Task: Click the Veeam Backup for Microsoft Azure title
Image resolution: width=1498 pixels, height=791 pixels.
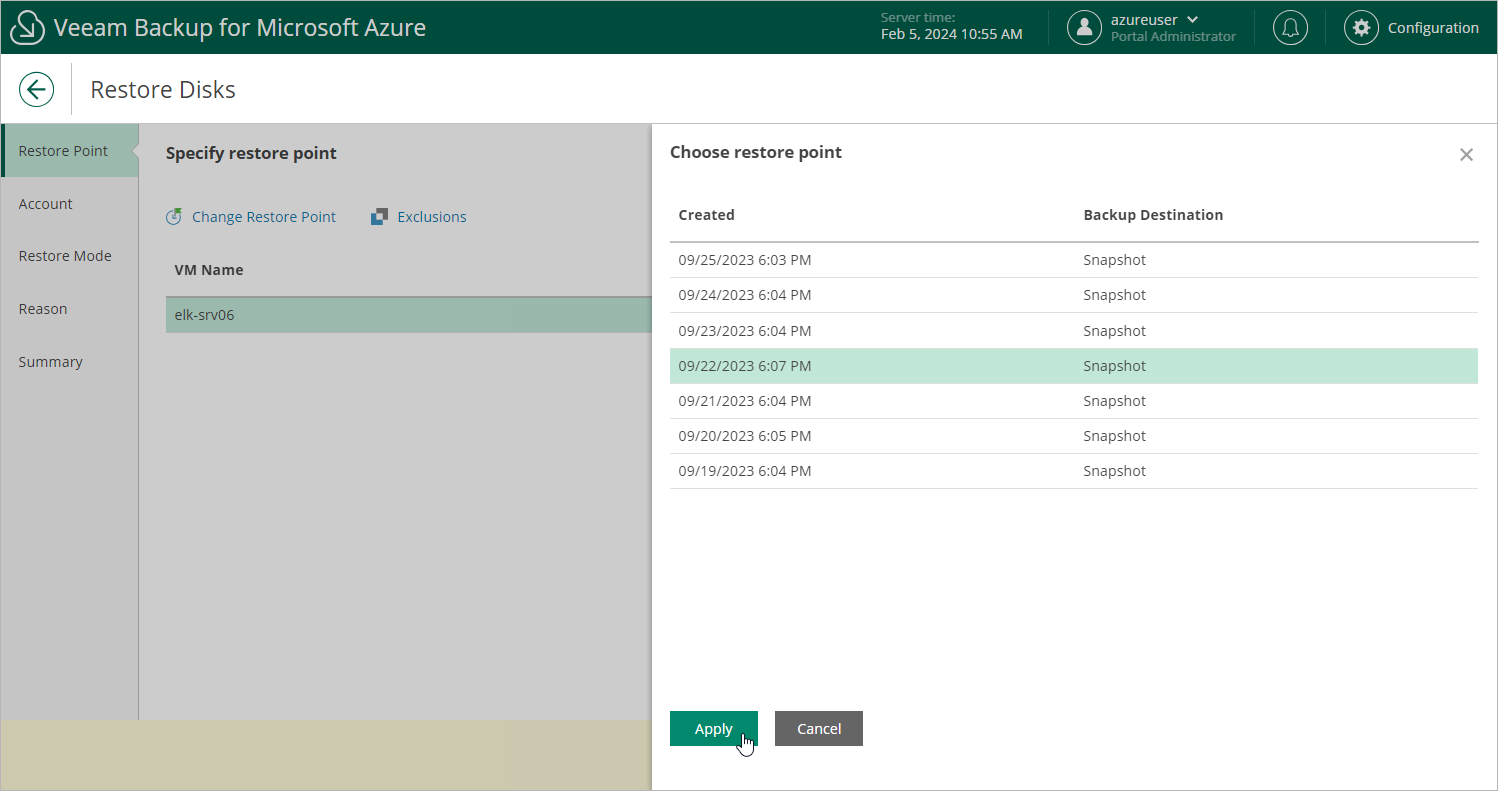Action: [240, 28]
